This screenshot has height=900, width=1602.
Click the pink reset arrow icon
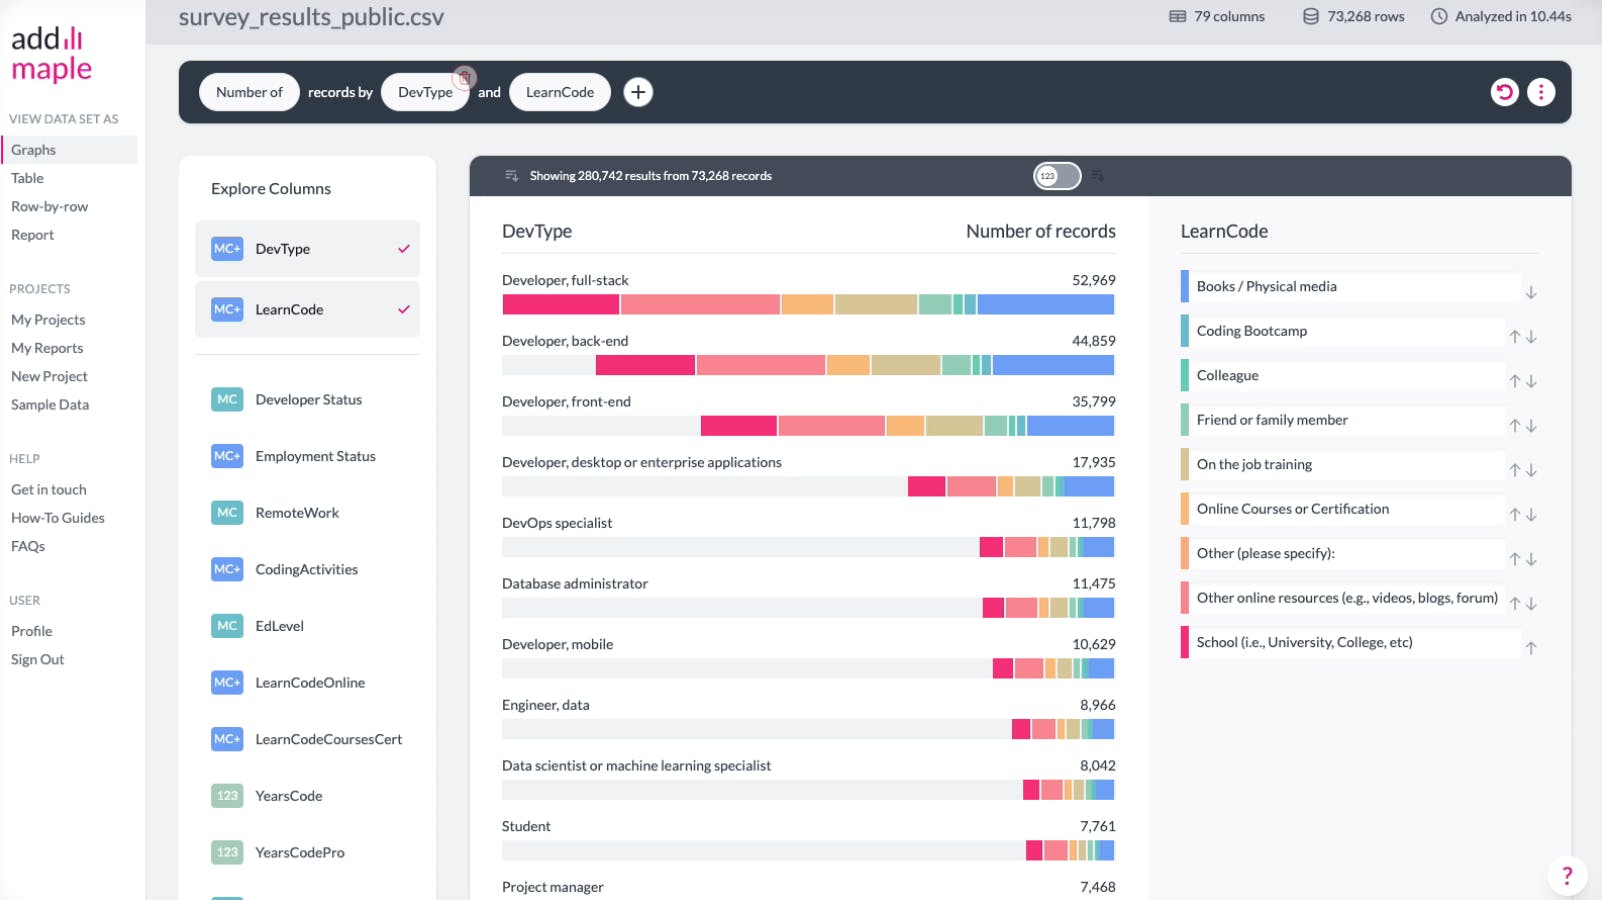[x=1504, y=92]
